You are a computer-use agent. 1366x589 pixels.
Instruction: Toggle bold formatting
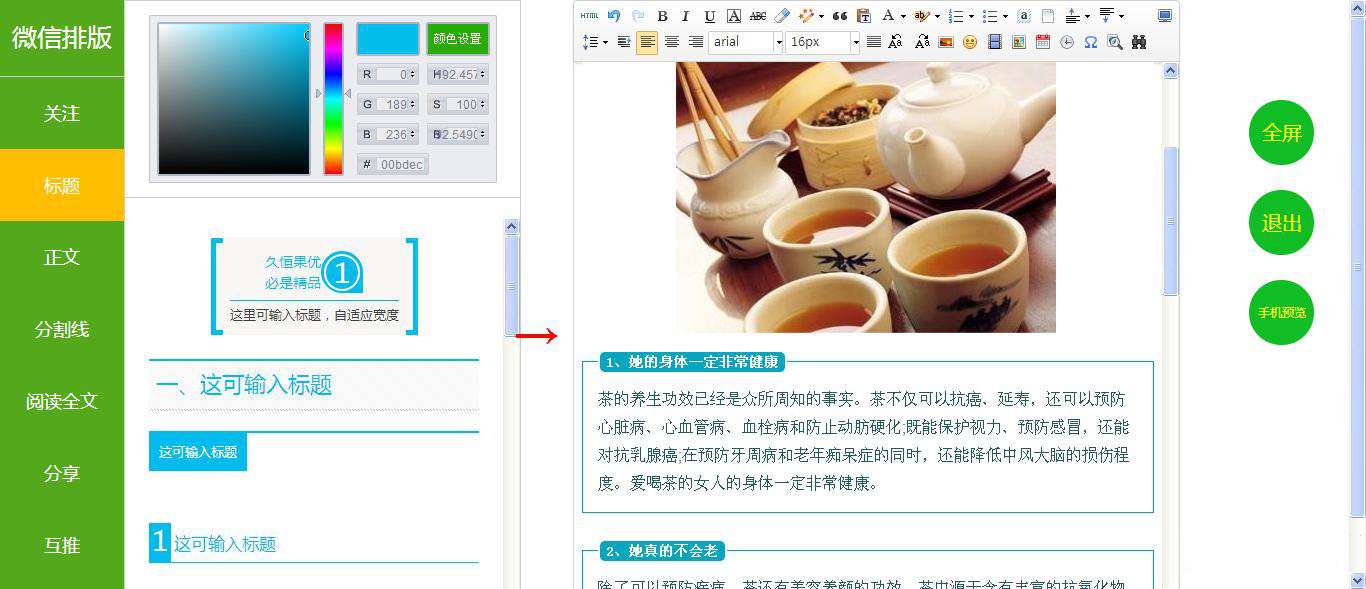[663, 15]
